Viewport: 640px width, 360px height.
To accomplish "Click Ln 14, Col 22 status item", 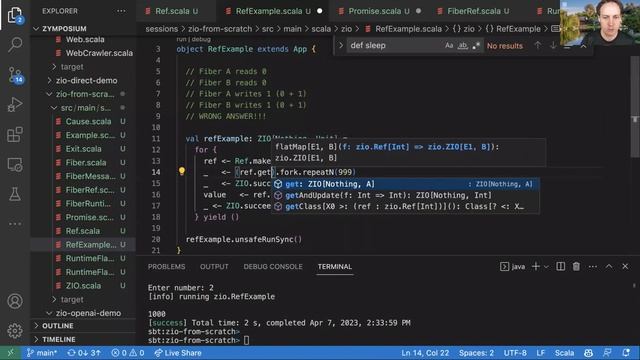I will [x=425, y=353].
